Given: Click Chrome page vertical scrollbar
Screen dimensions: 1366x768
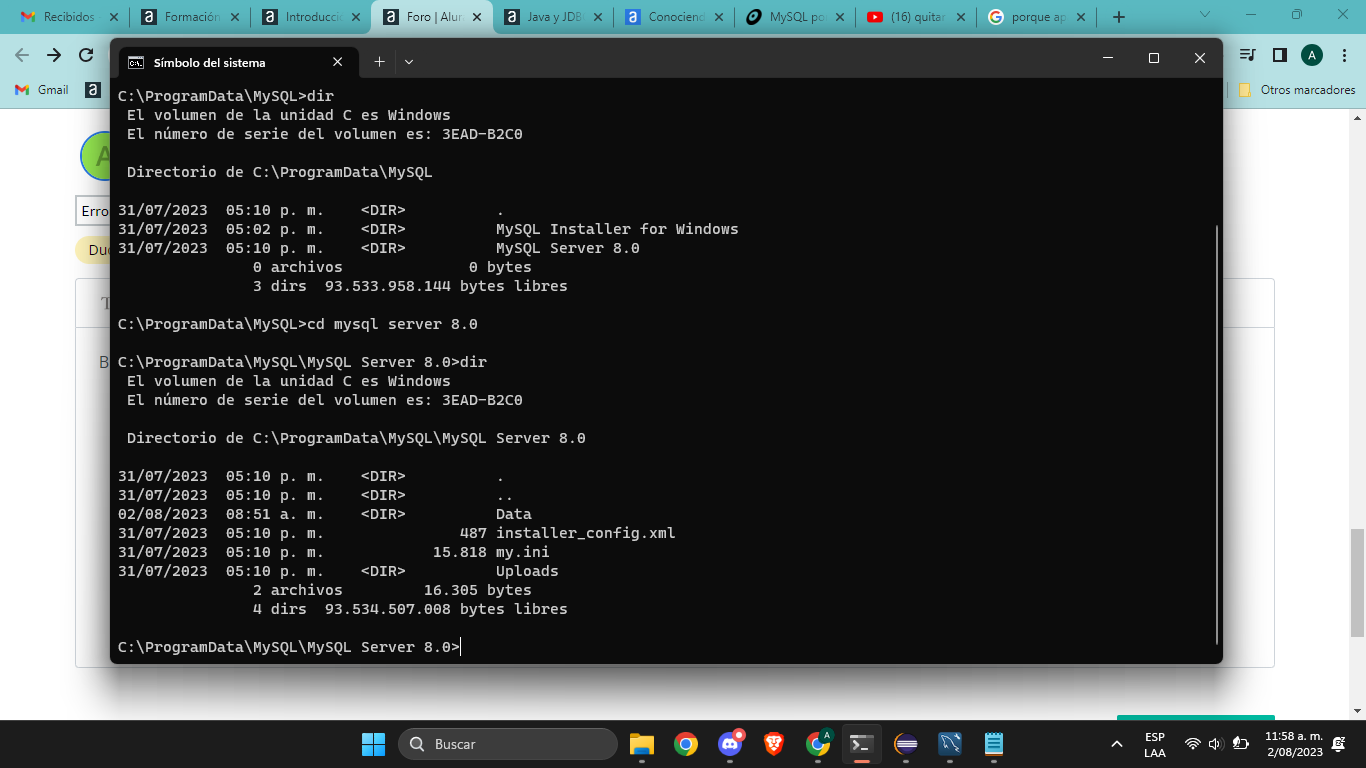Looking at the screenshot, I should pyautogui.click(x=1357, y=583).
